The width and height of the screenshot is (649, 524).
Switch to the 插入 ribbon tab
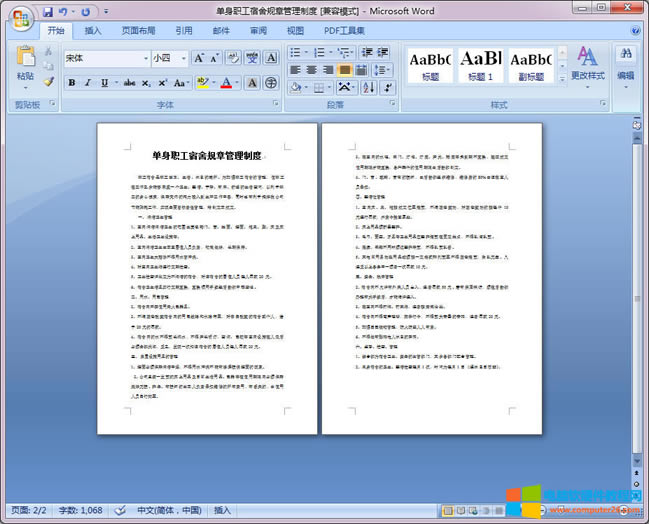[93, 31]
